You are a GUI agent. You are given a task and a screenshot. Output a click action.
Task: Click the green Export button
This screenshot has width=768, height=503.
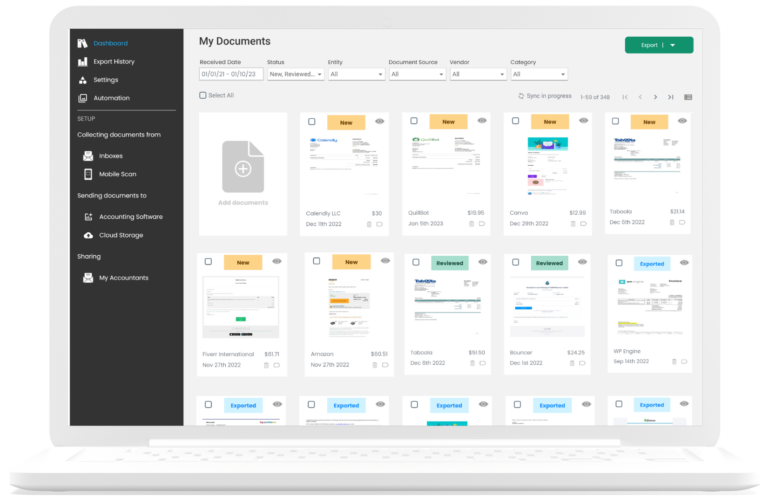pos(658,45)
